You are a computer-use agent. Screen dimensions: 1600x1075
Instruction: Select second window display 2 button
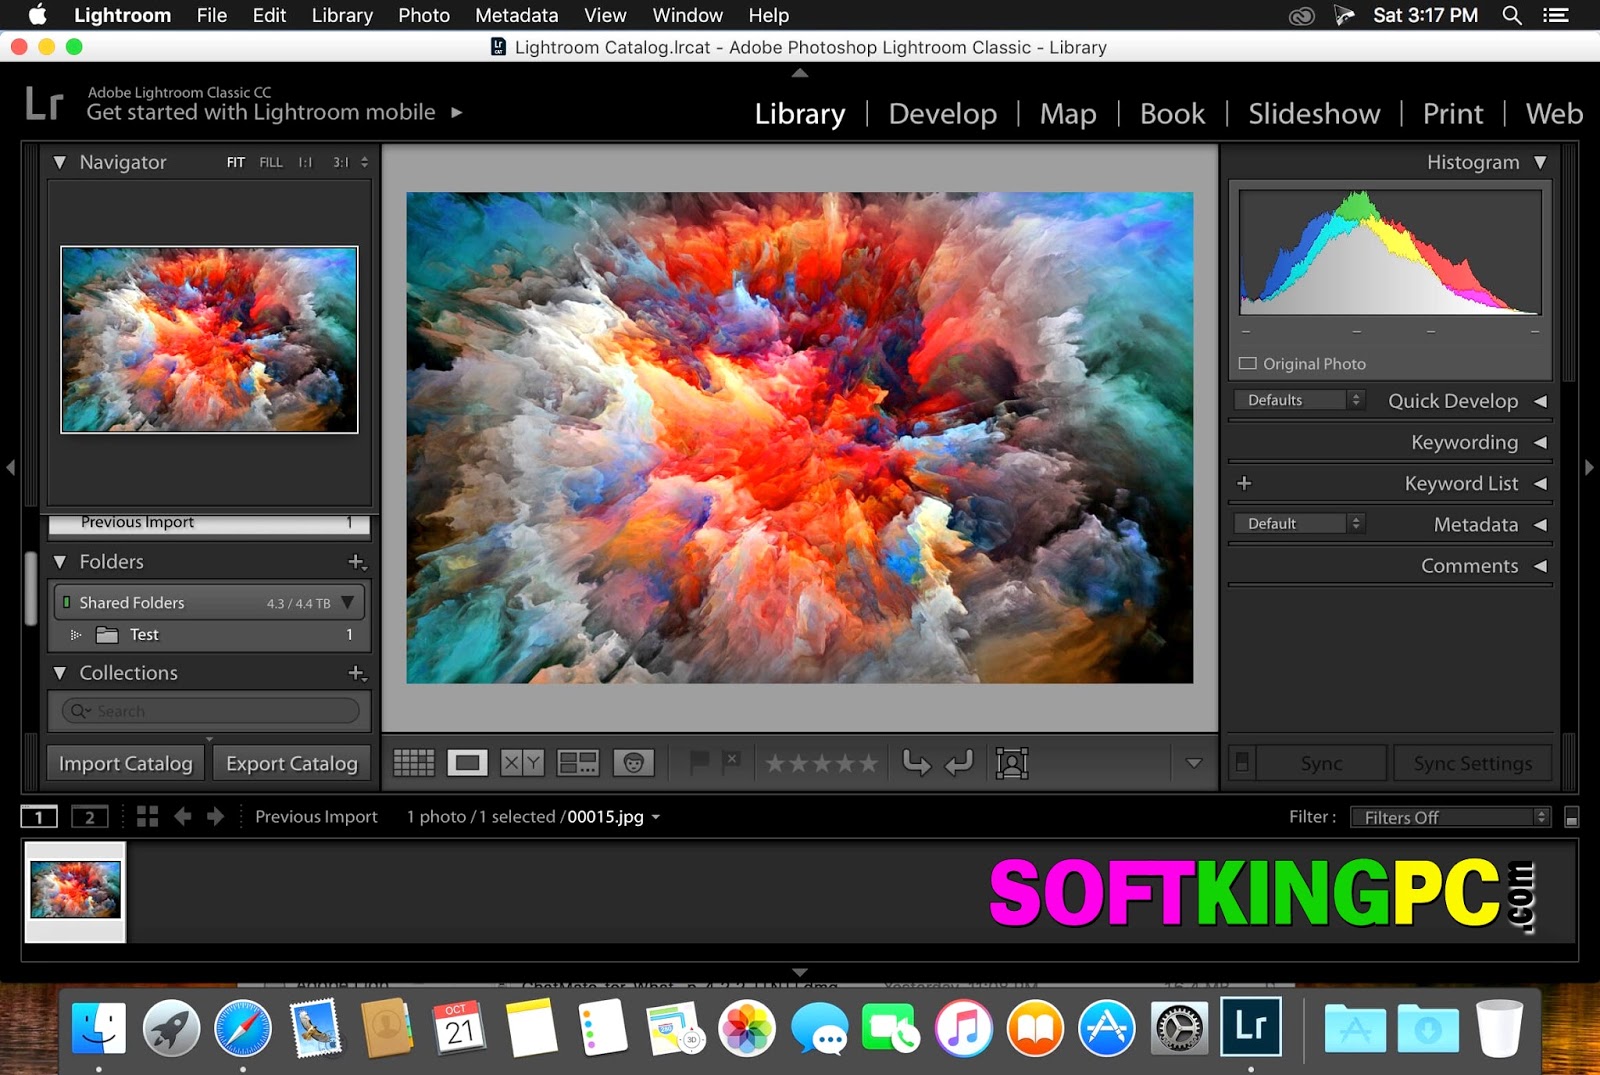89,817
